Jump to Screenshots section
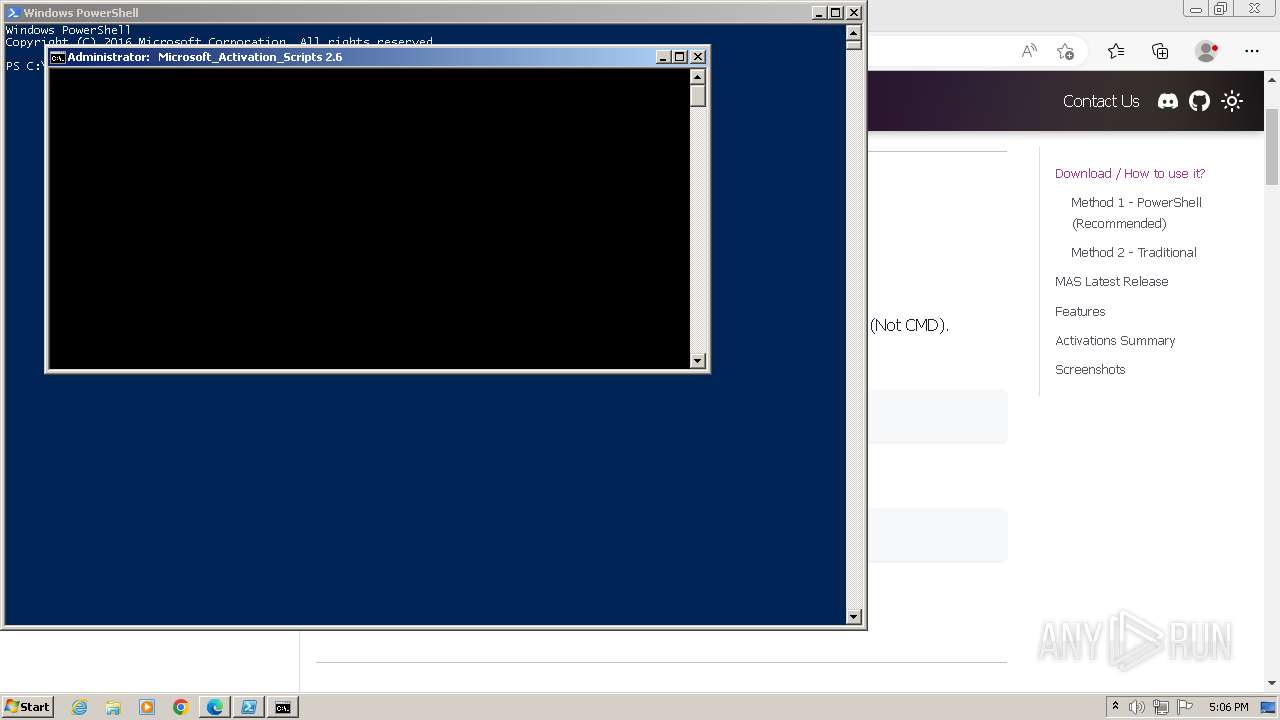Viewport: 1280px width, 720px height. (1090, 369)
